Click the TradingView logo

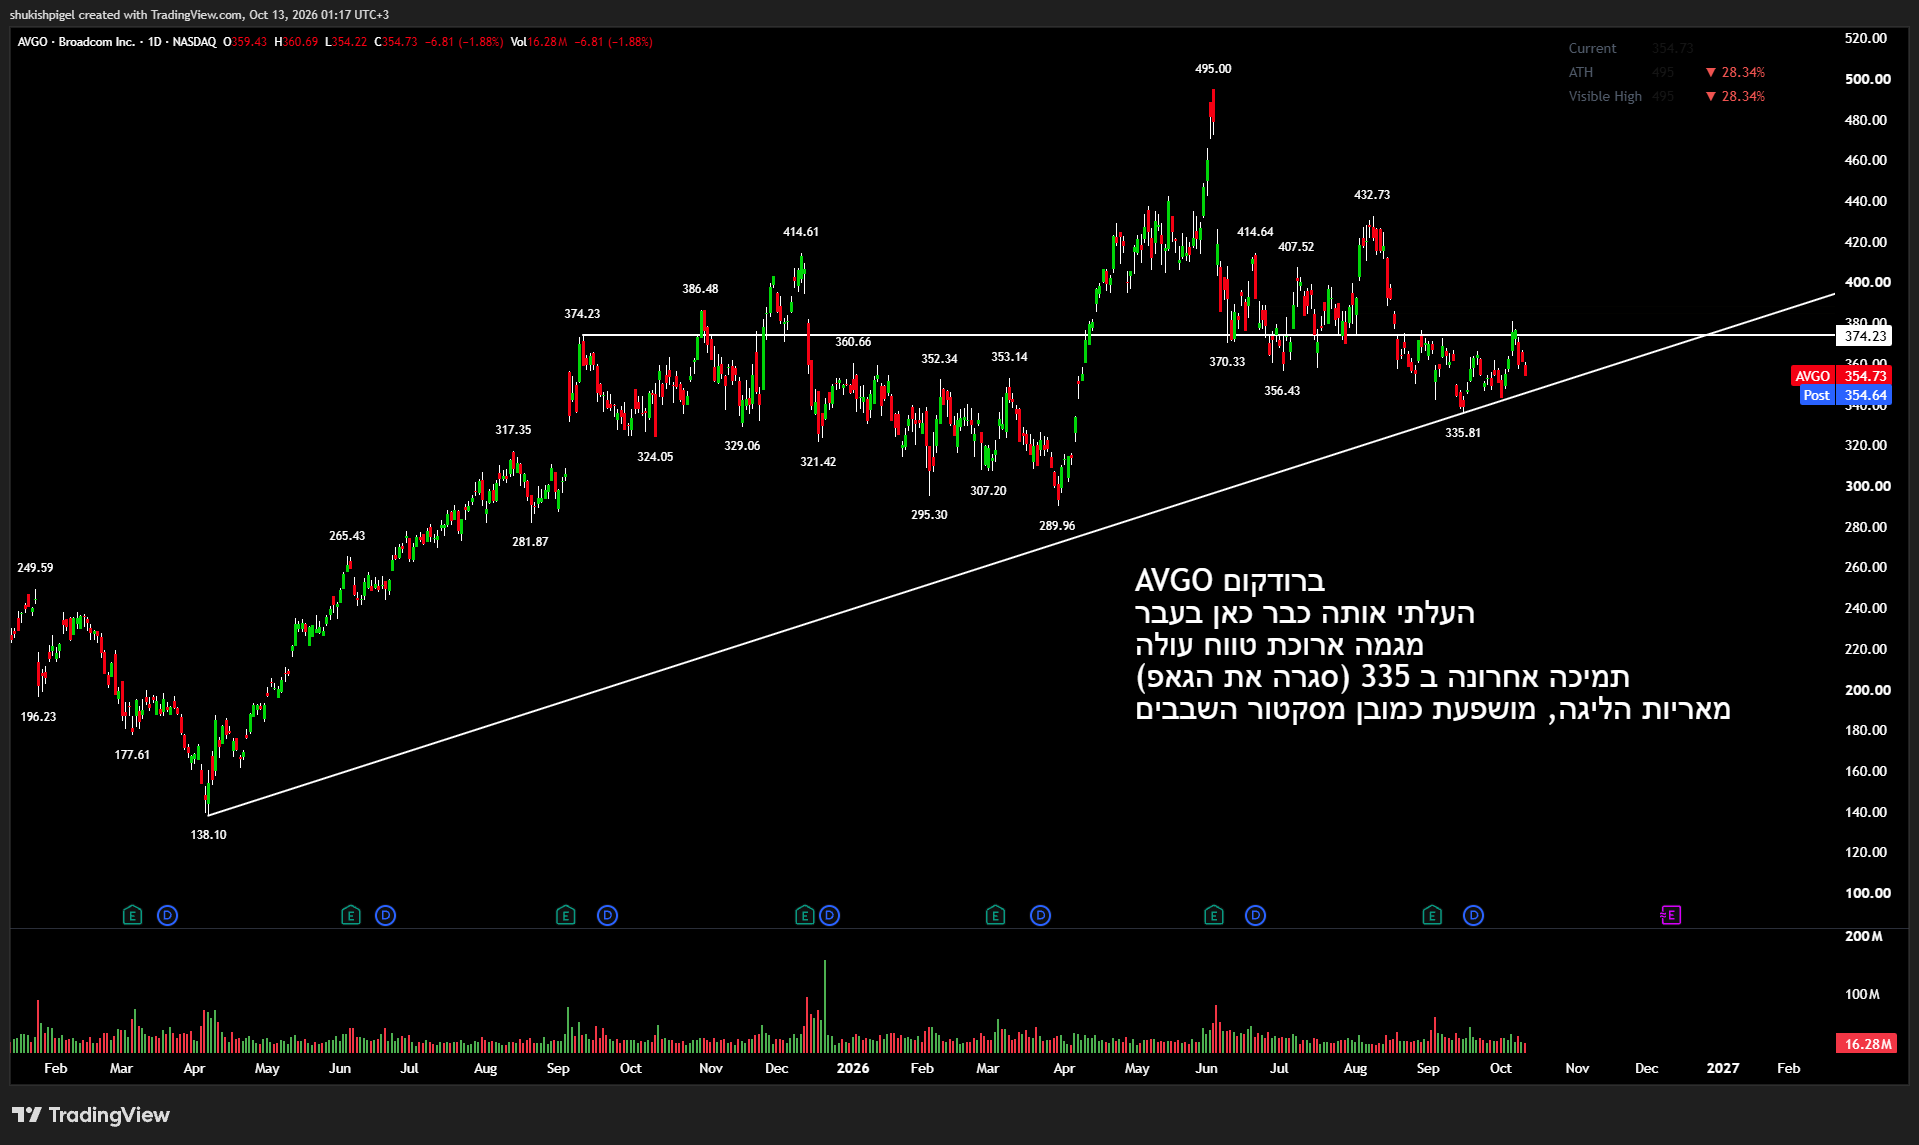click(90, 1115)
